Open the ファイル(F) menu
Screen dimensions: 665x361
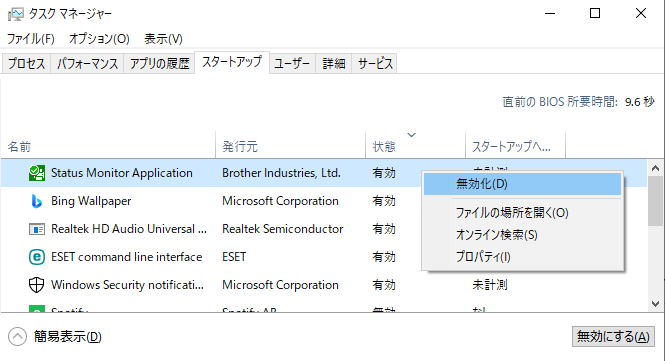point(31,39)
